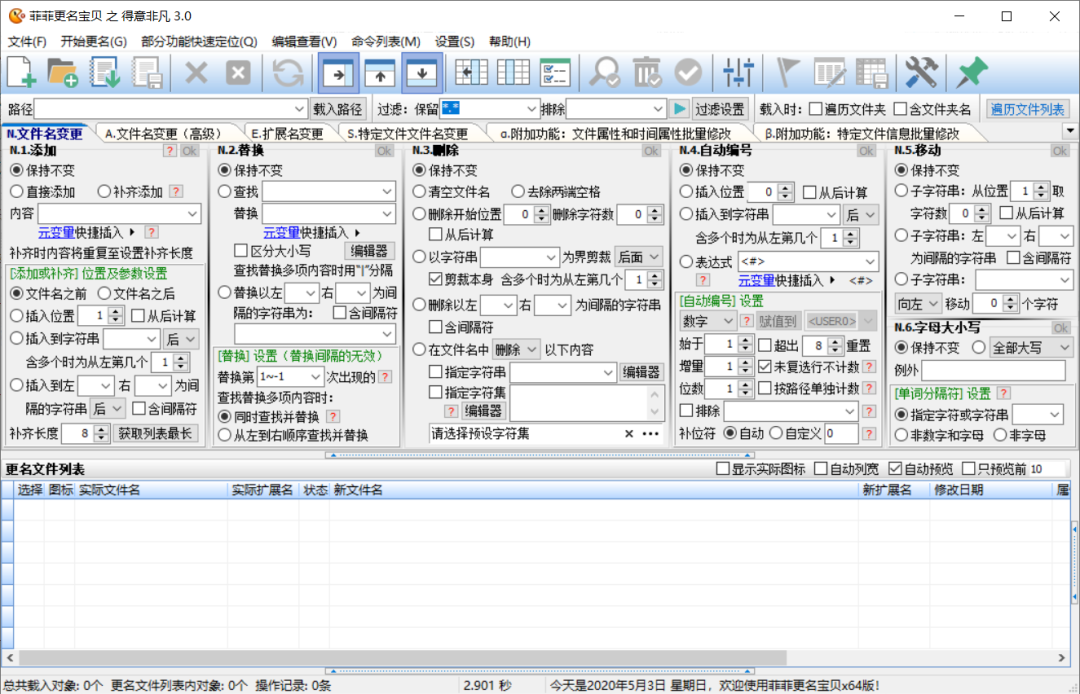Click the boxed X clear-all icon

coord(238,72)
